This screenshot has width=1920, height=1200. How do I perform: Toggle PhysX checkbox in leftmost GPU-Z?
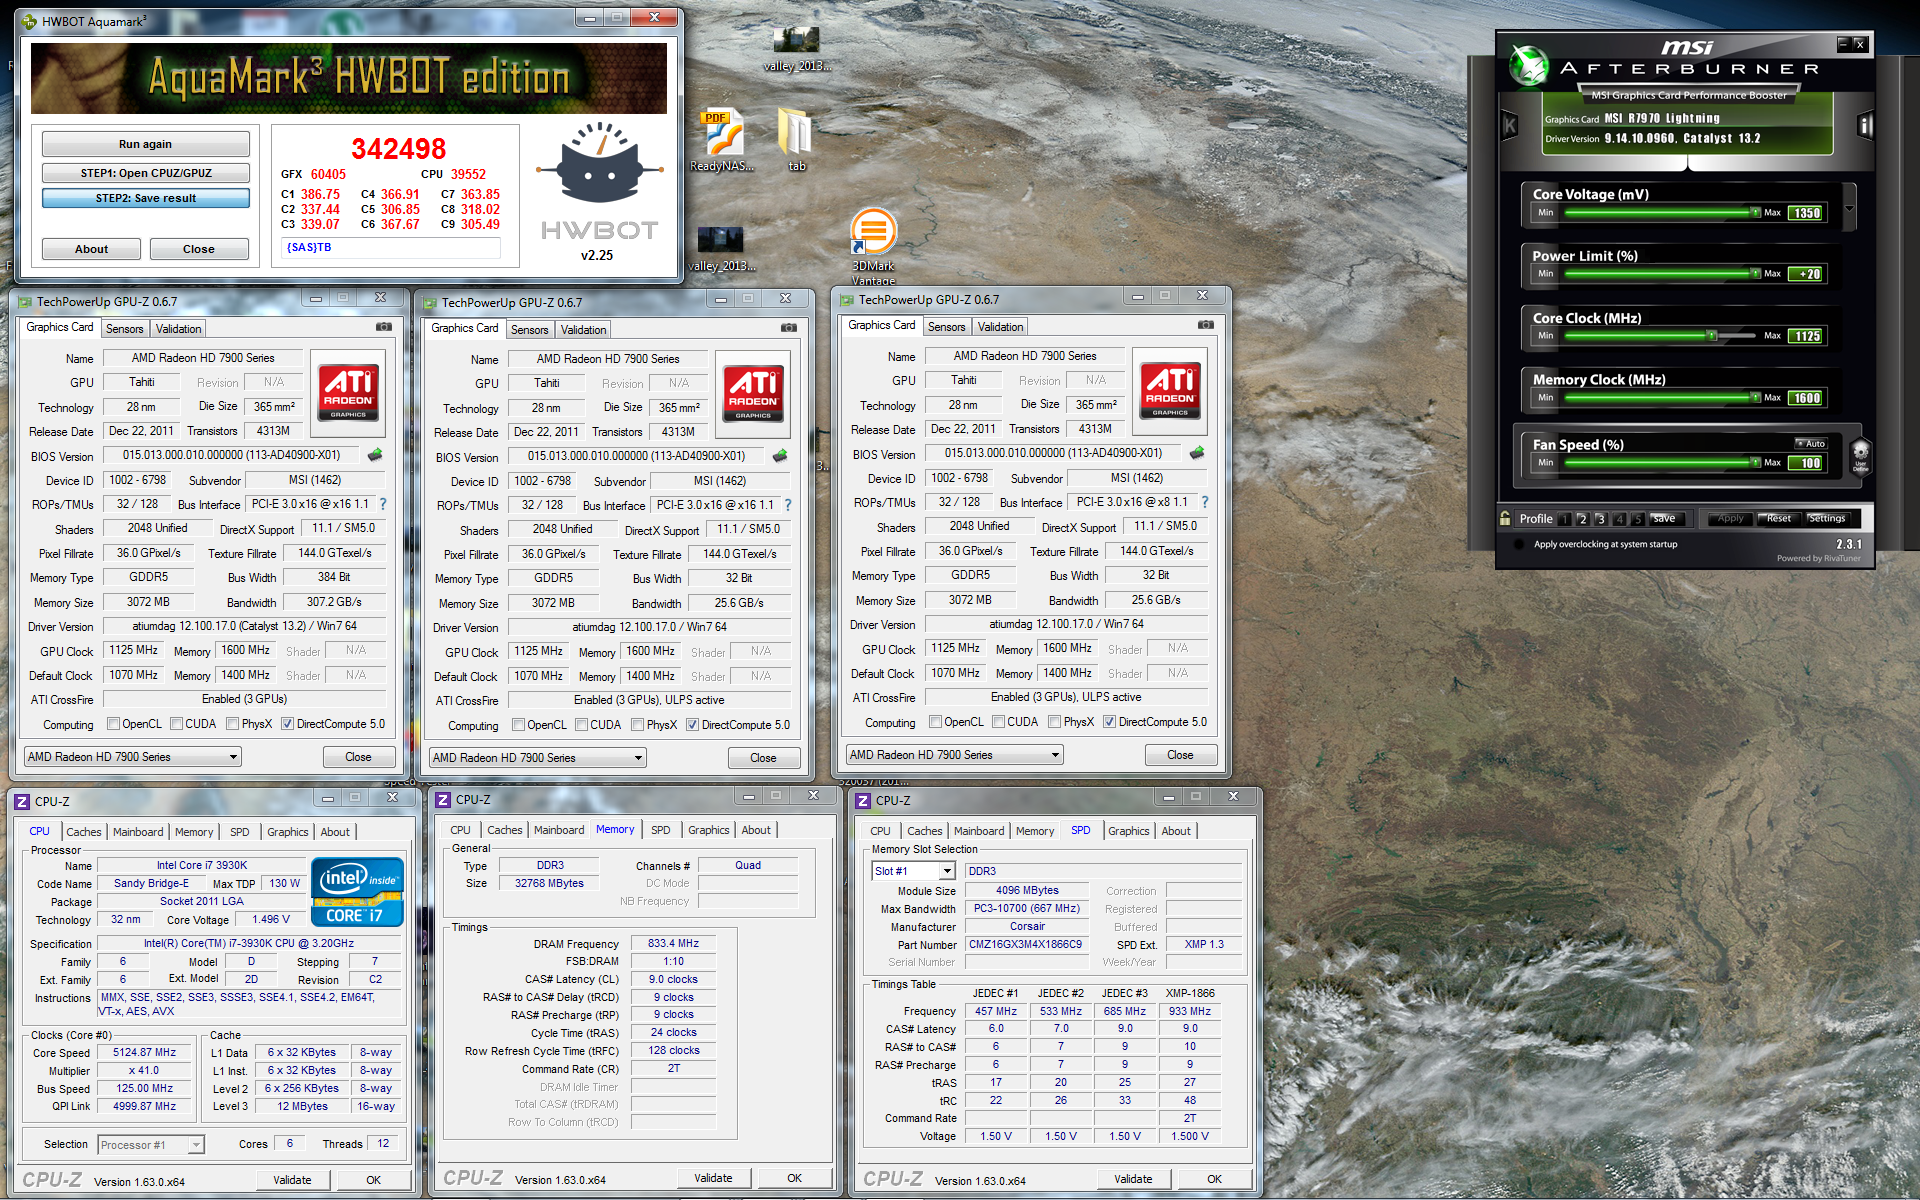pyautogui.click(x=232, y=724)
